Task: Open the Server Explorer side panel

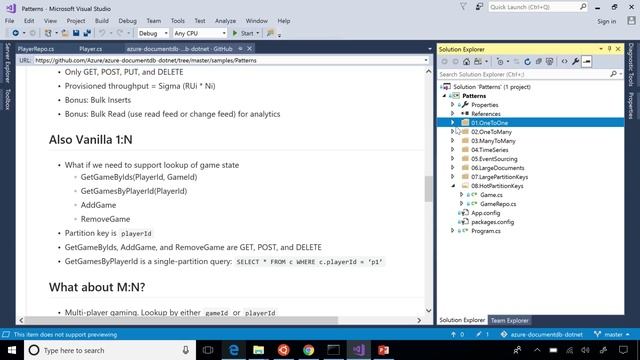Action: click(7, 63)
